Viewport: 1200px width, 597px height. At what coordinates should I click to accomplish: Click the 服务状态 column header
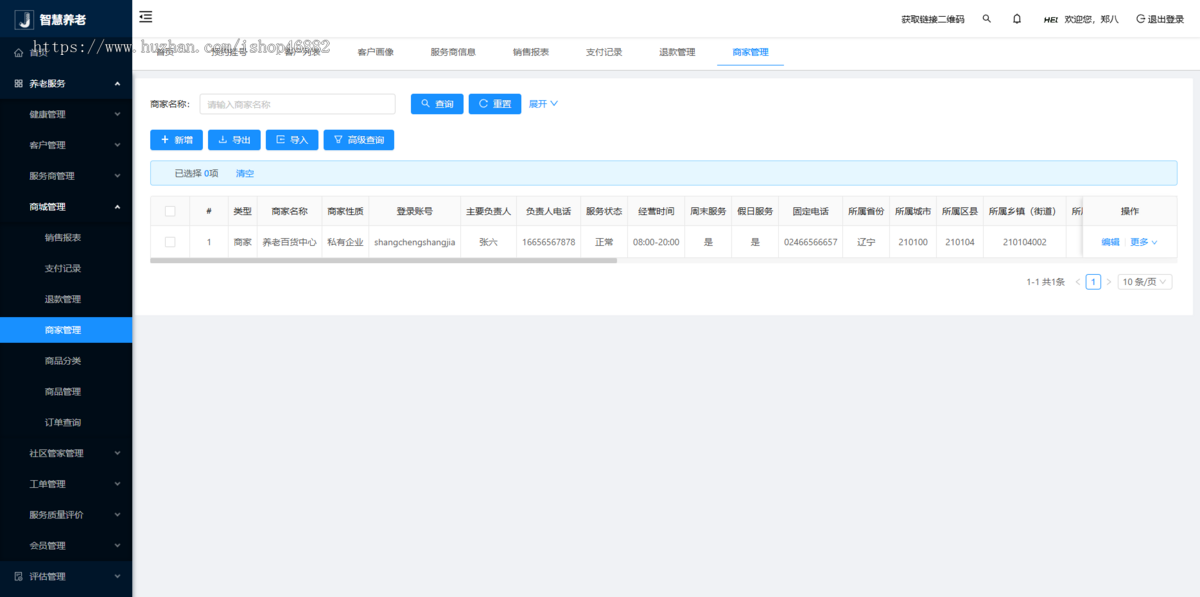click(604, 211)
